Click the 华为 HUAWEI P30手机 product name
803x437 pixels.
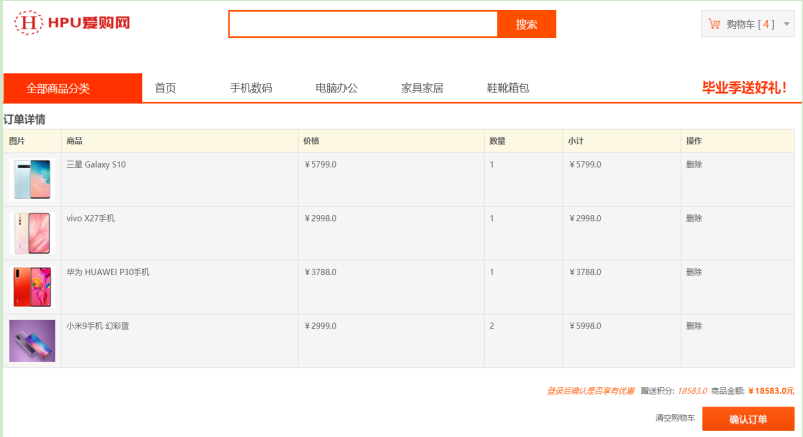pos(108,272)
